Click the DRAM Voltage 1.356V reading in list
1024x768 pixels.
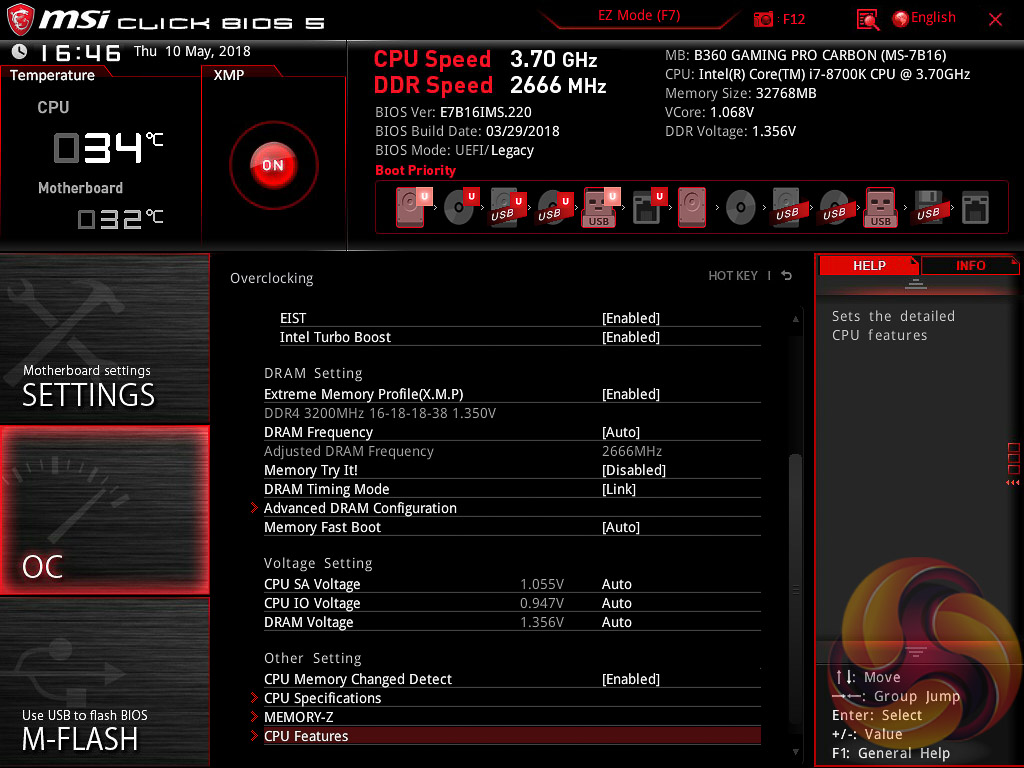(541, 622)
